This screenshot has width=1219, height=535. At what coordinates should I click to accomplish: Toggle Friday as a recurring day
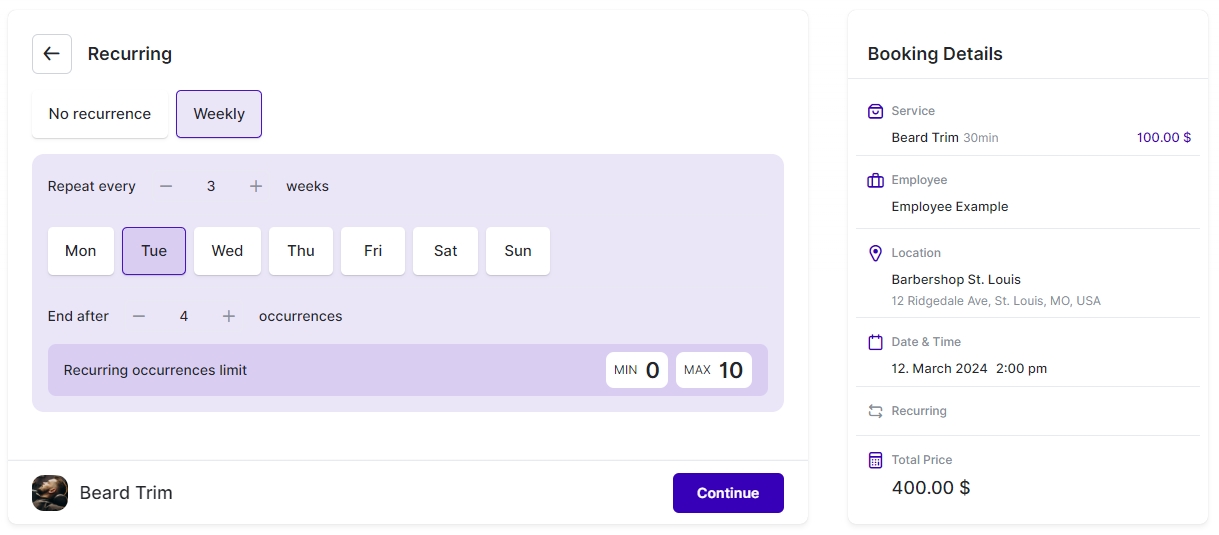373,251
